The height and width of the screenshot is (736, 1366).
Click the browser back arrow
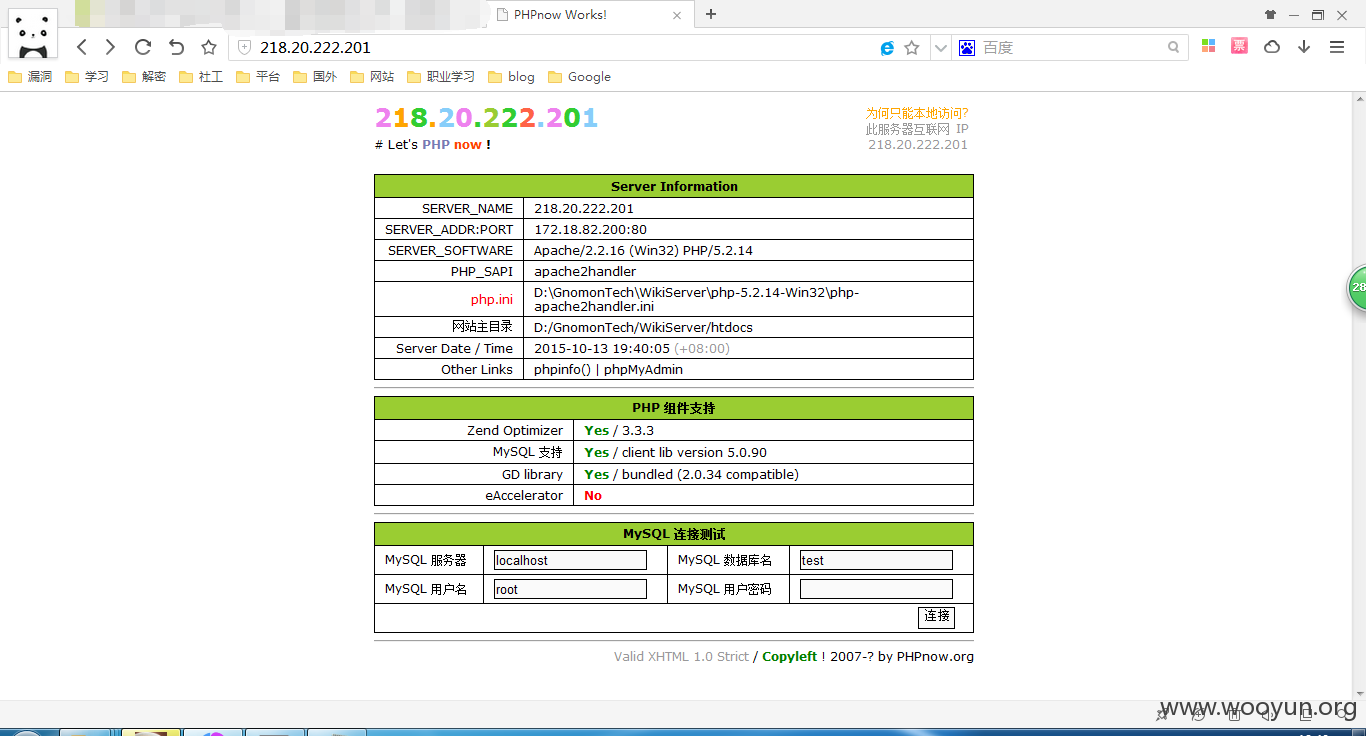click(x=82, y=47)
